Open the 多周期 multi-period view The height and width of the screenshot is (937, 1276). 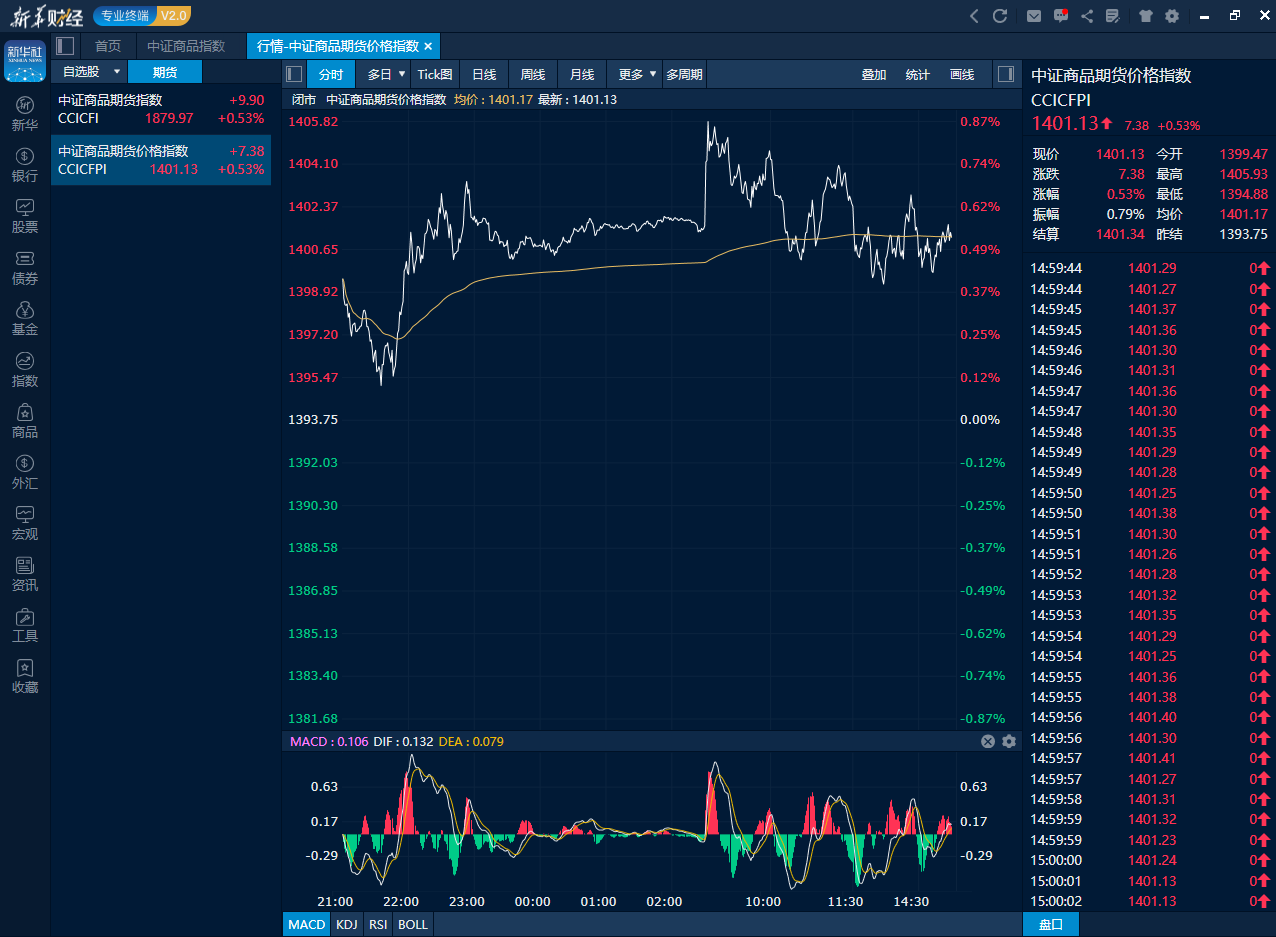pos(685,74)
